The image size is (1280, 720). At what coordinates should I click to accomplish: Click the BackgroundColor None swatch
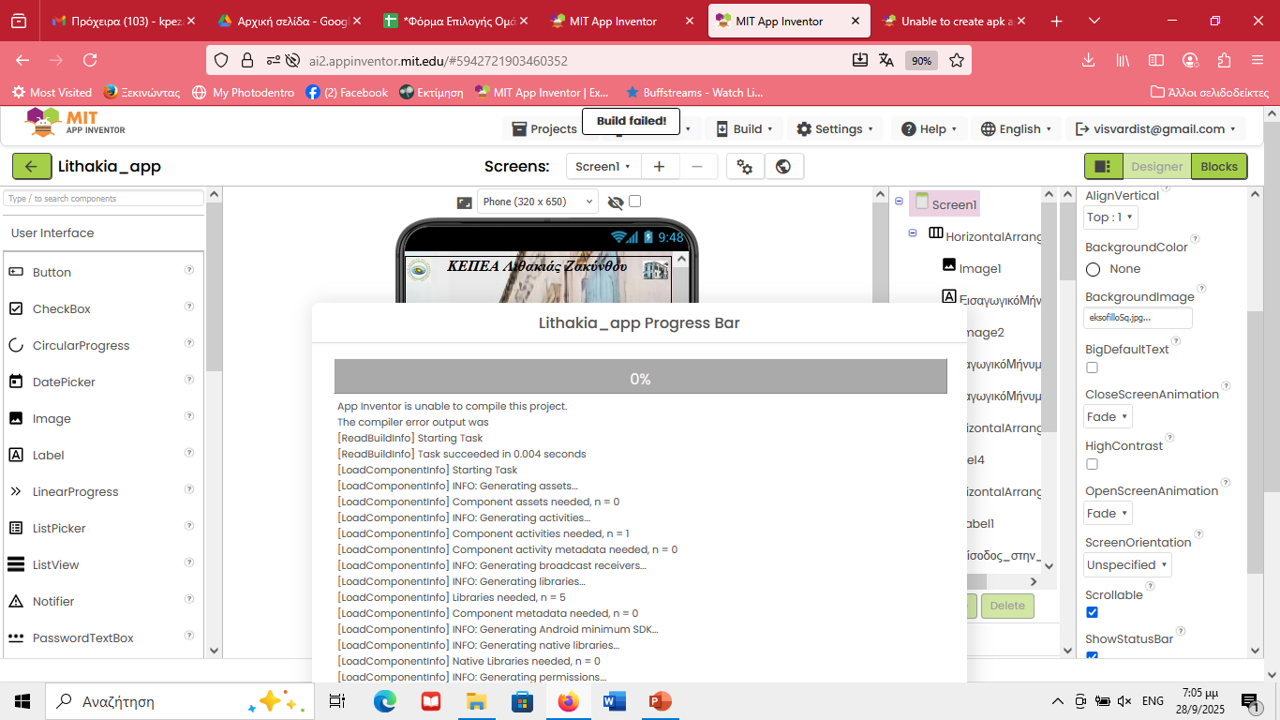1093,269
